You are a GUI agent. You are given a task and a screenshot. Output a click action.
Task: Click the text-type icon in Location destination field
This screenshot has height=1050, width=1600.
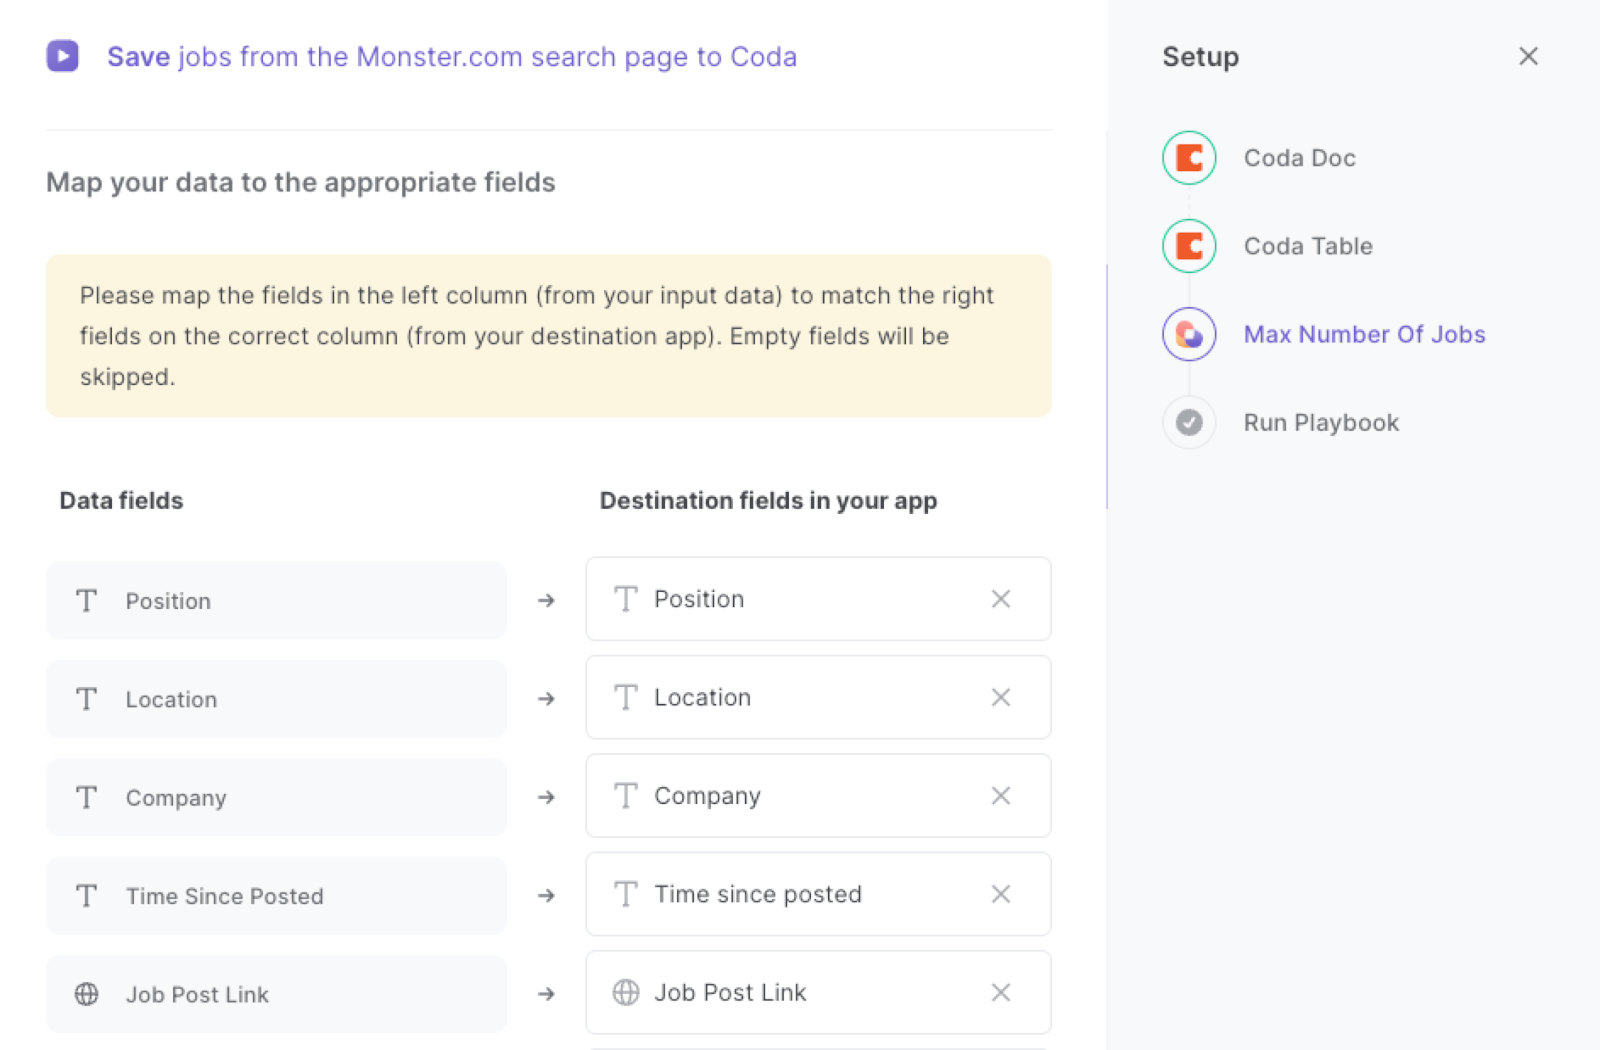626,697
